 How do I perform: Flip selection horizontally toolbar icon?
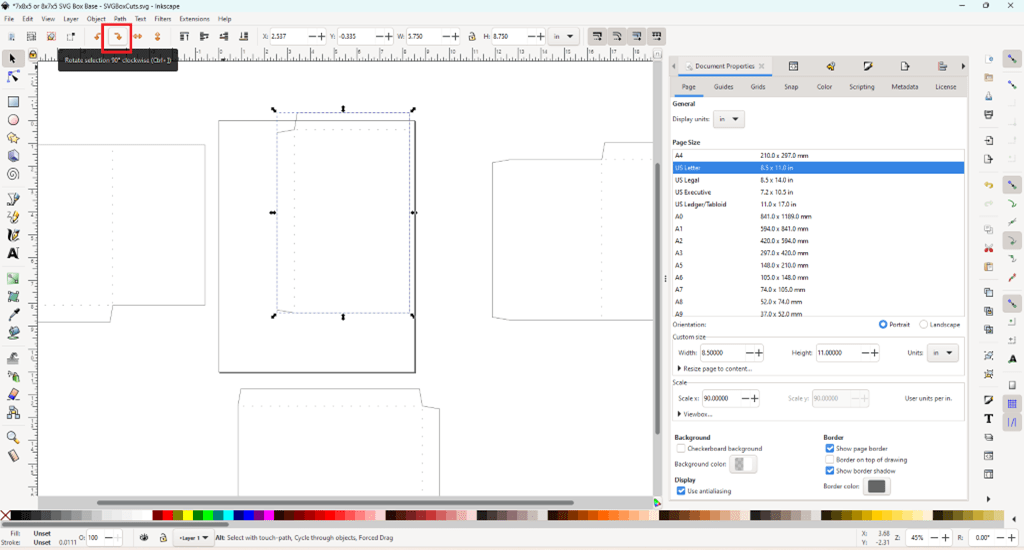pos(138,37)
